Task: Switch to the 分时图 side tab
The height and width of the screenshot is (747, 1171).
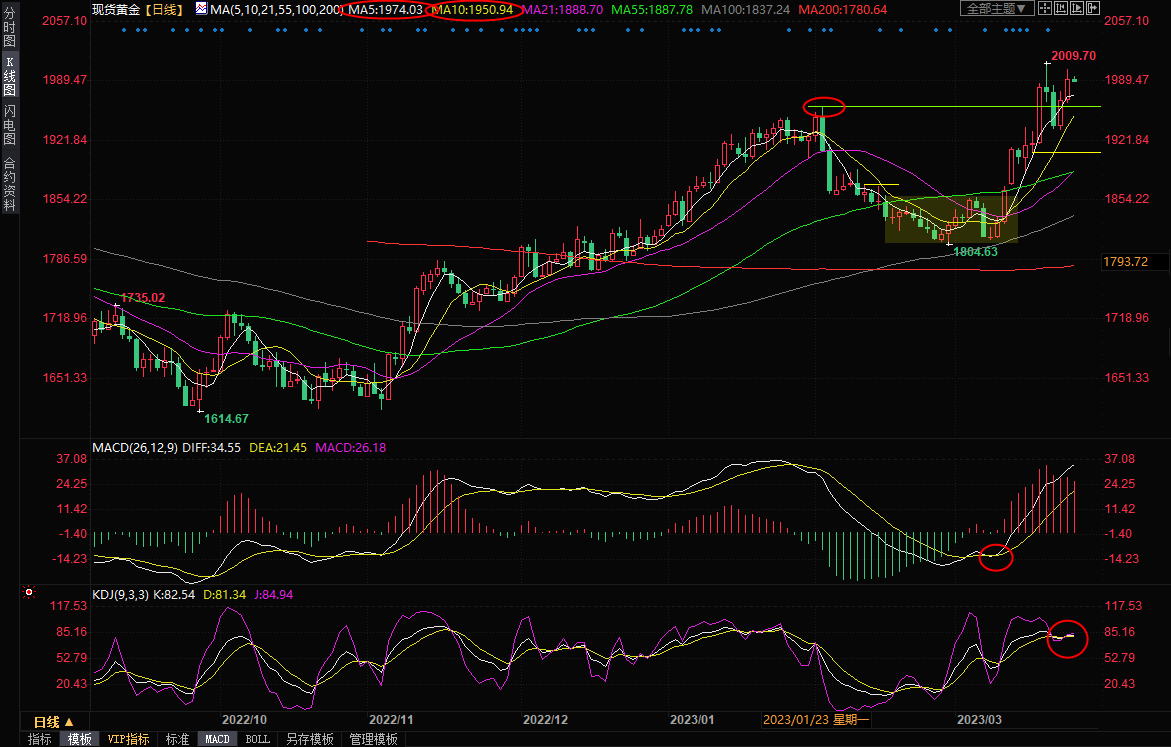Action: [9, 30]
